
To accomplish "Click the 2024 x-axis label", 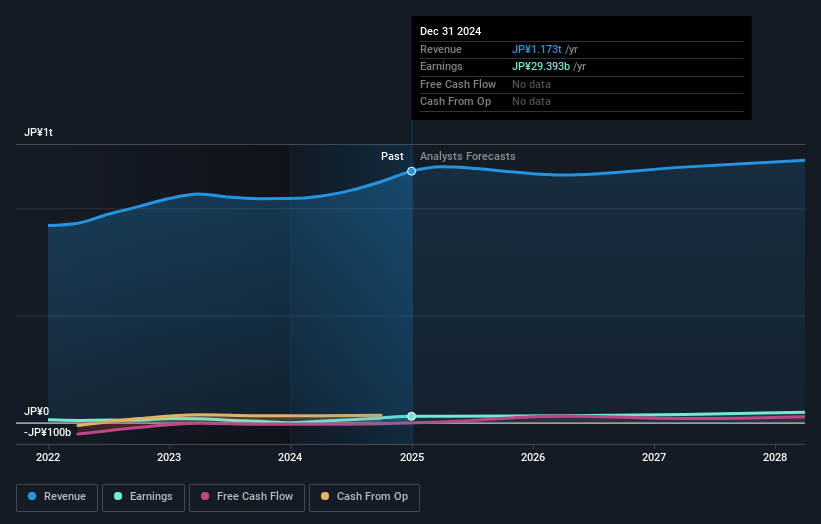I will click(290, 458).
